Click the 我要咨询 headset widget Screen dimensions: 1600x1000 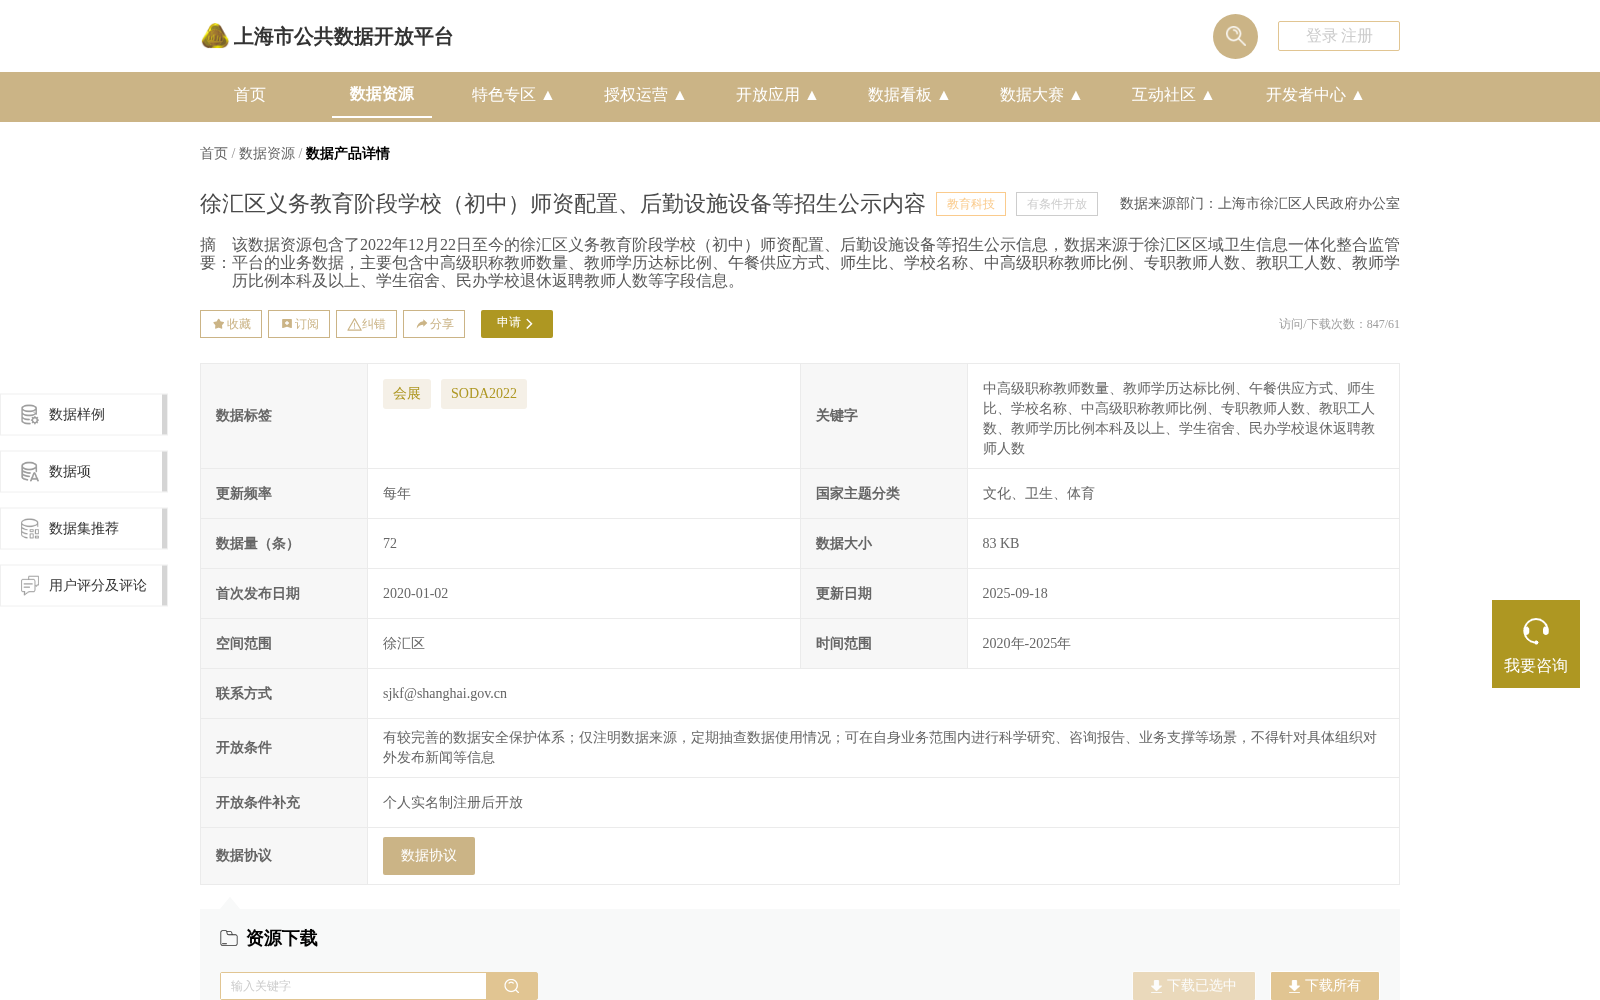click(x=1536, y=644)
